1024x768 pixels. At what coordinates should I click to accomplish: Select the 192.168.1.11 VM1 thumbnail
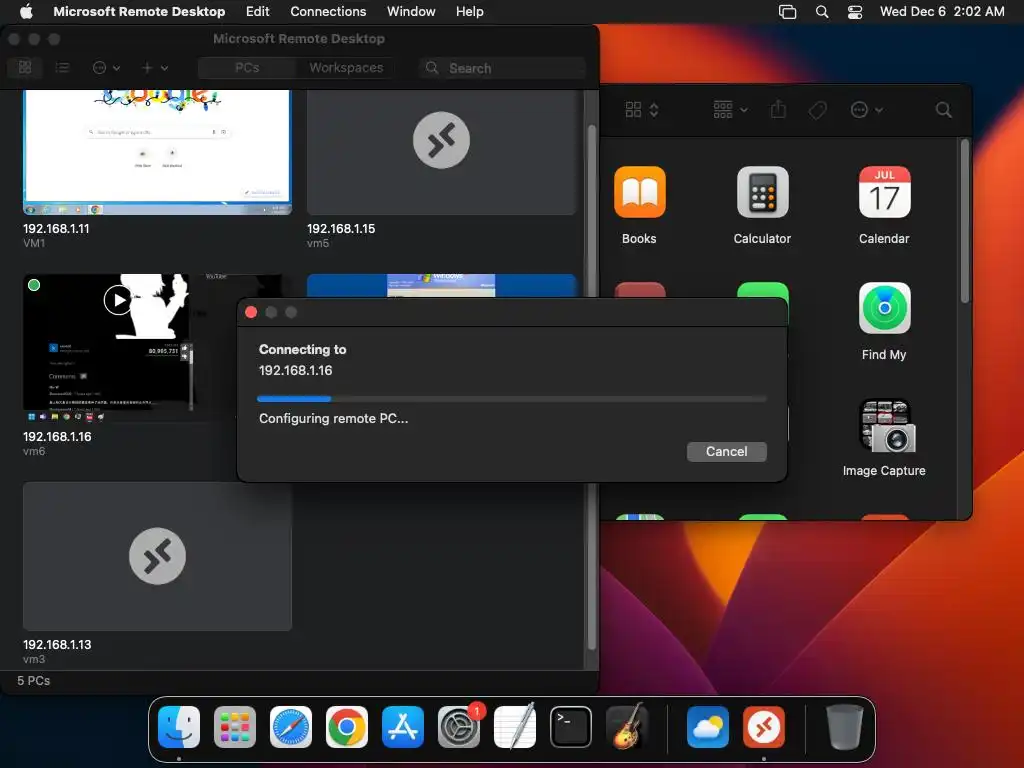pos(157,152)
